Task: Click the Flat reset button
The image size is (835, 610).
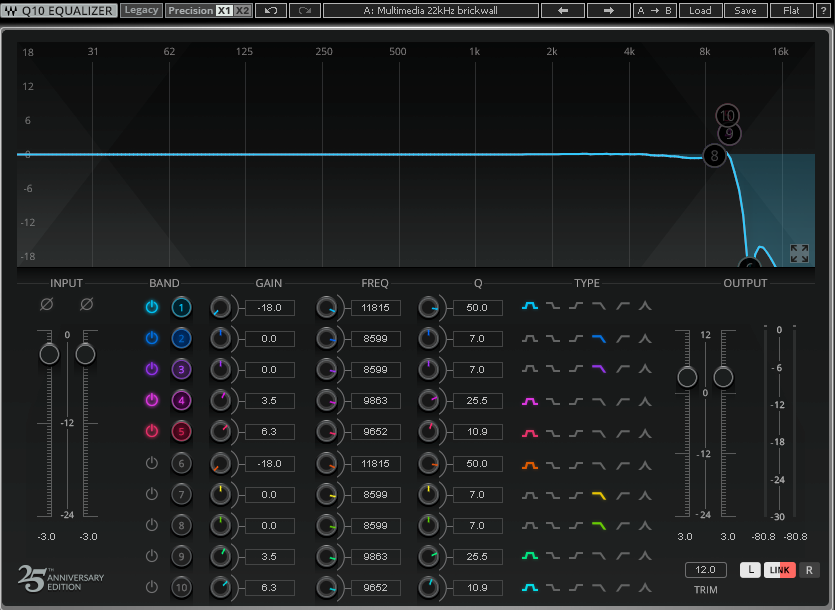Action: pyautogui.click(x=791, y=10)
